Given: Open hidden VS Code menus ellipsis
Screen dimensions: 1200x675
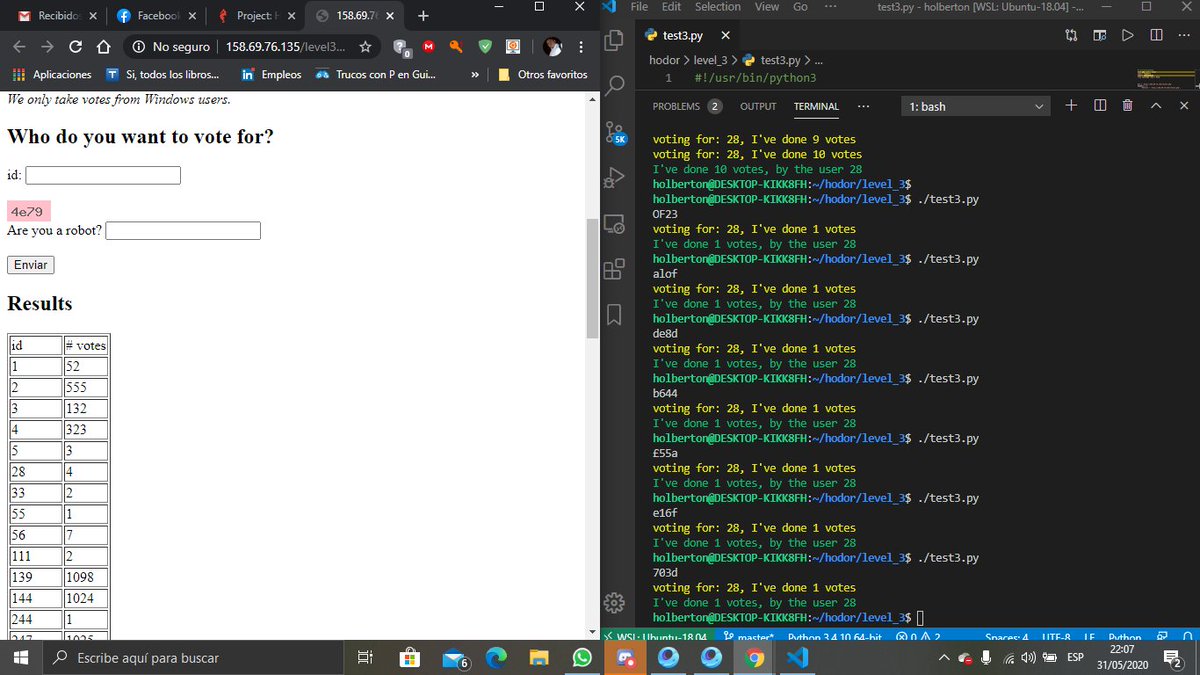Looking at the screenshot, I should pyautogui.click(x=831, y=7).
